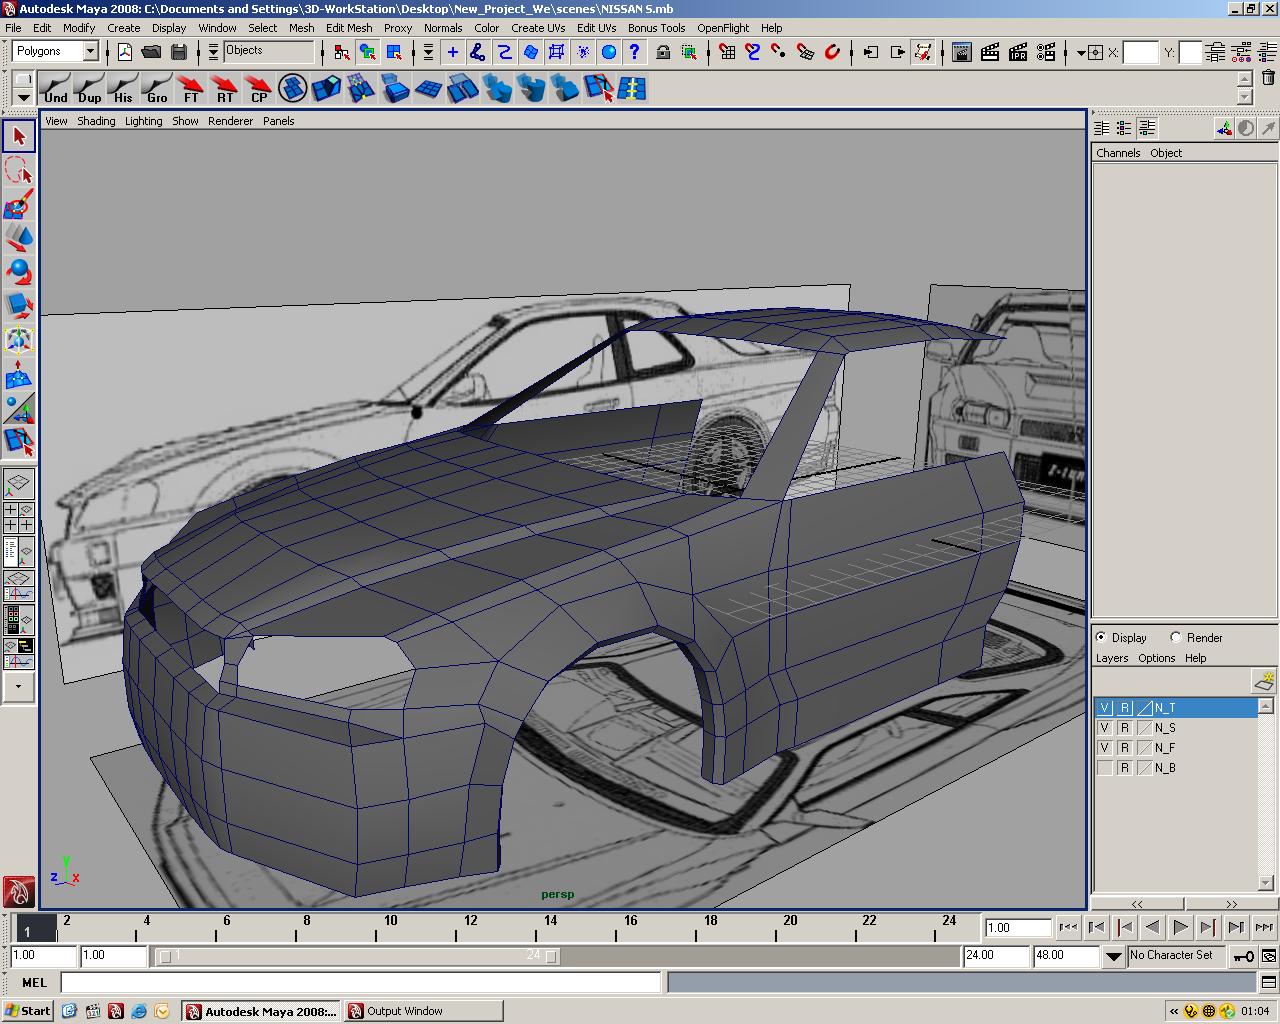Click the layer list scroll down arrow
The image size is (1280, 1024).
pyautogui.click(x=1266, y=883)
